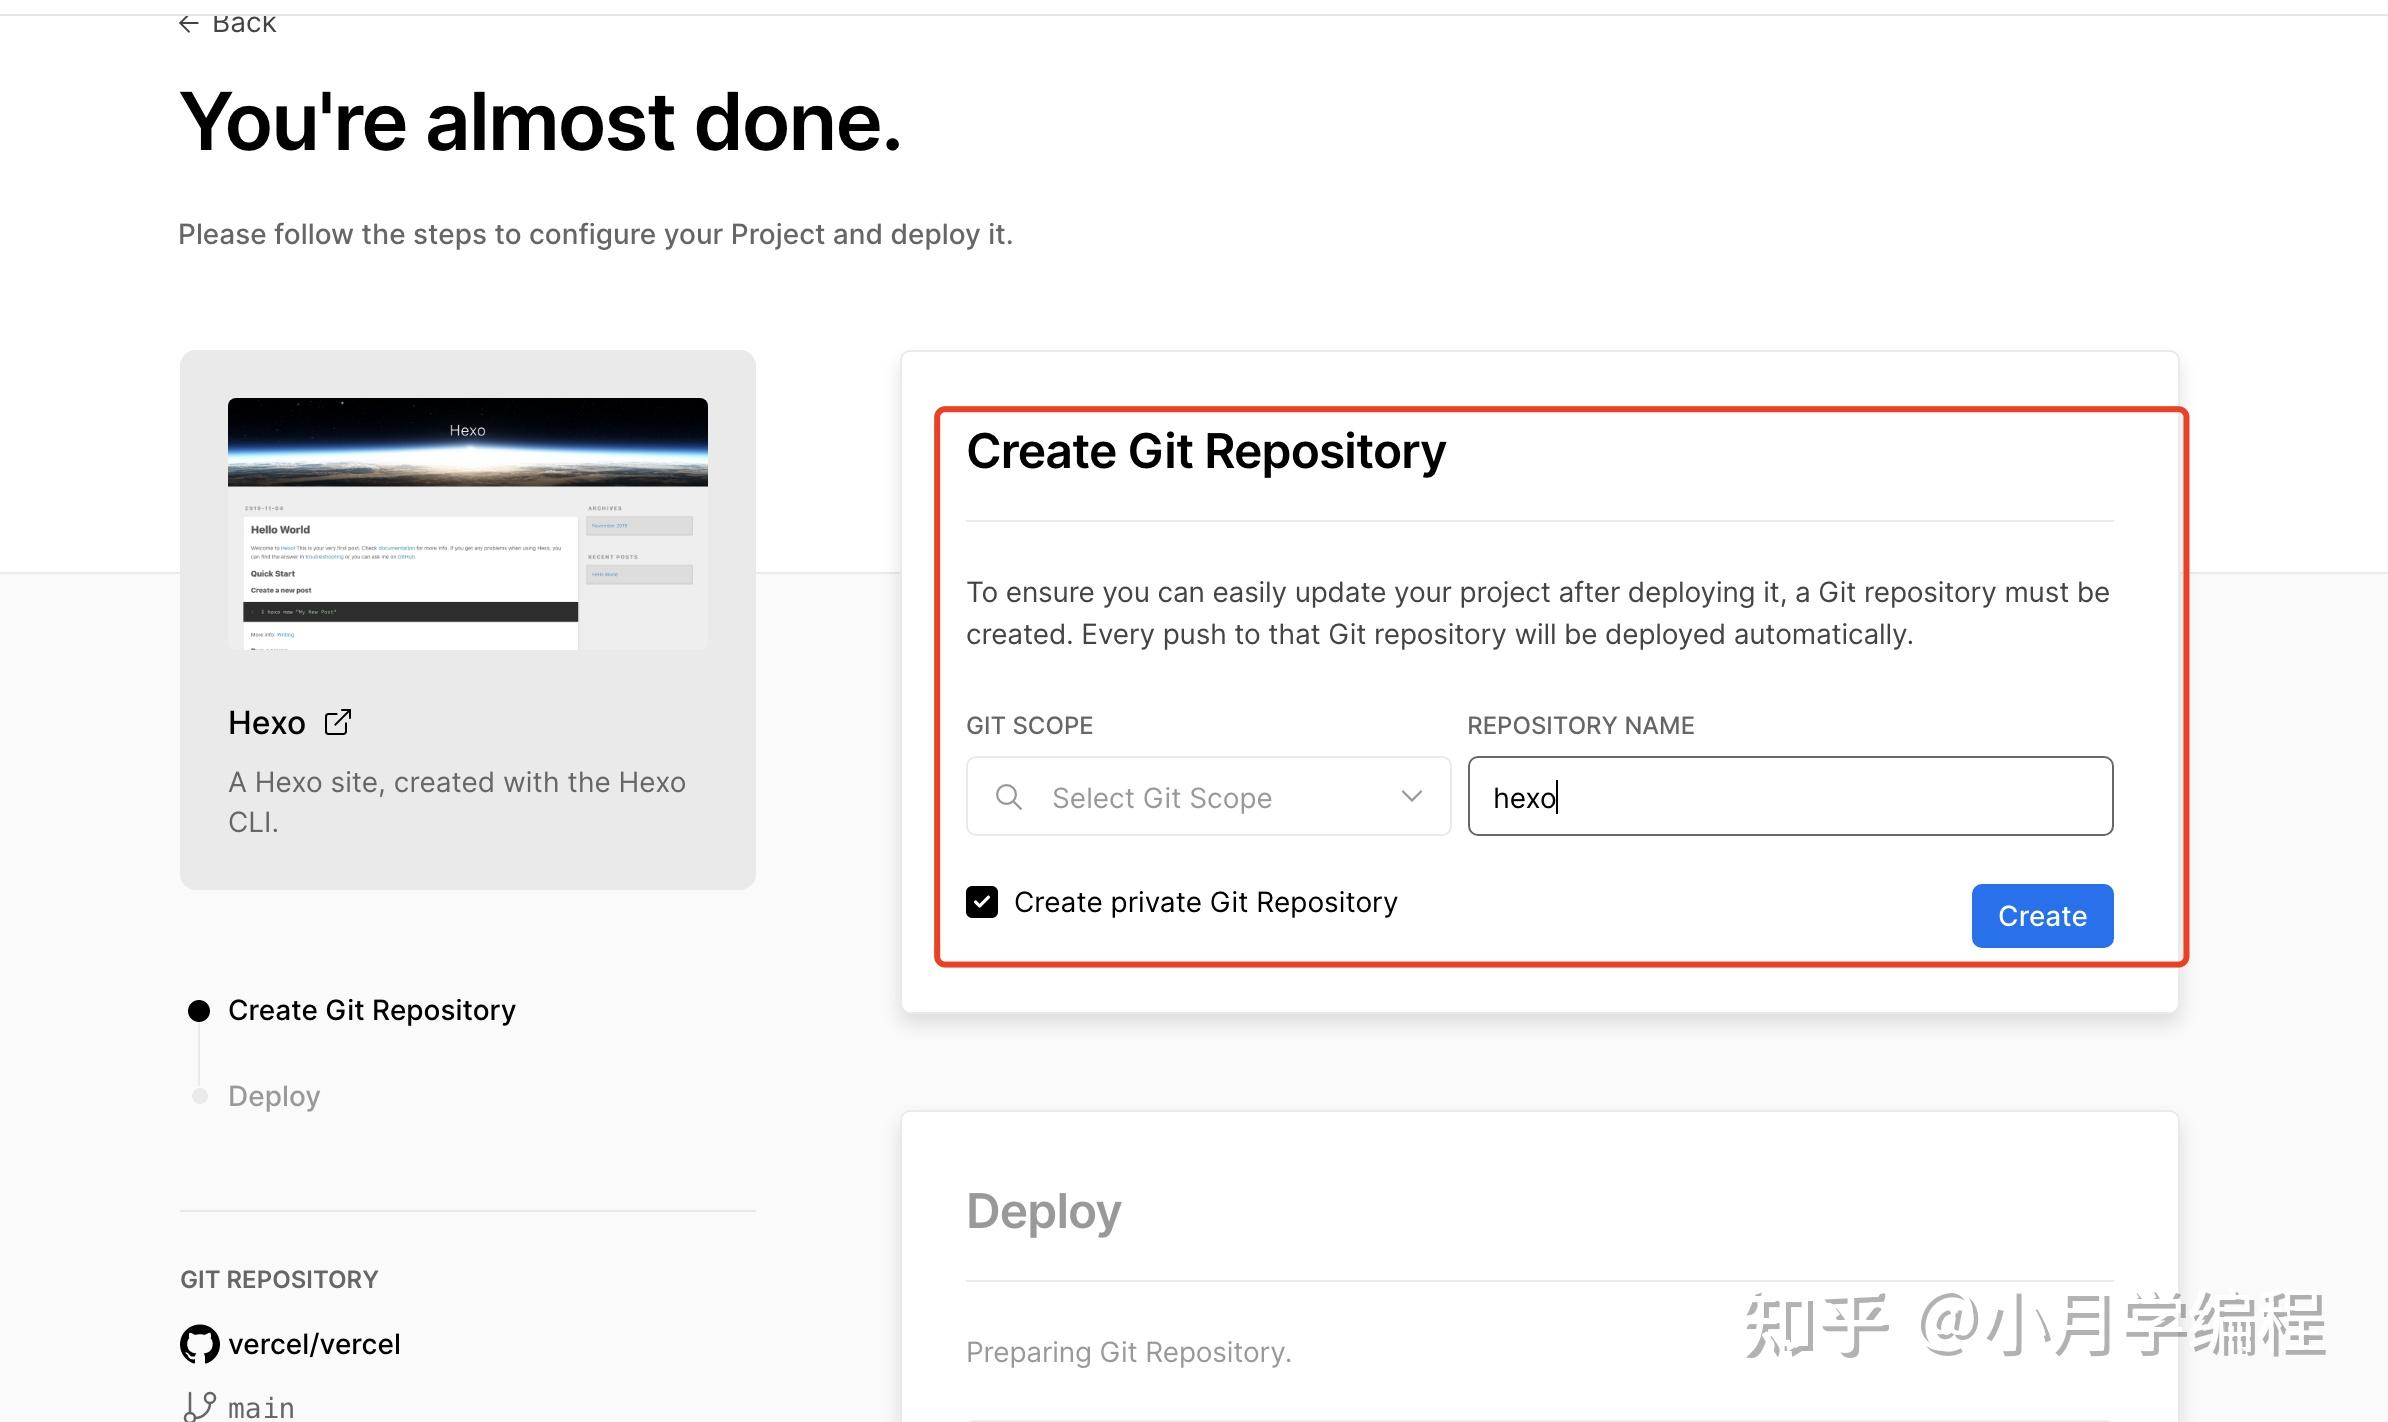Click the Hexo project title
2388x1422 pixels.
[x=266, y=721]
